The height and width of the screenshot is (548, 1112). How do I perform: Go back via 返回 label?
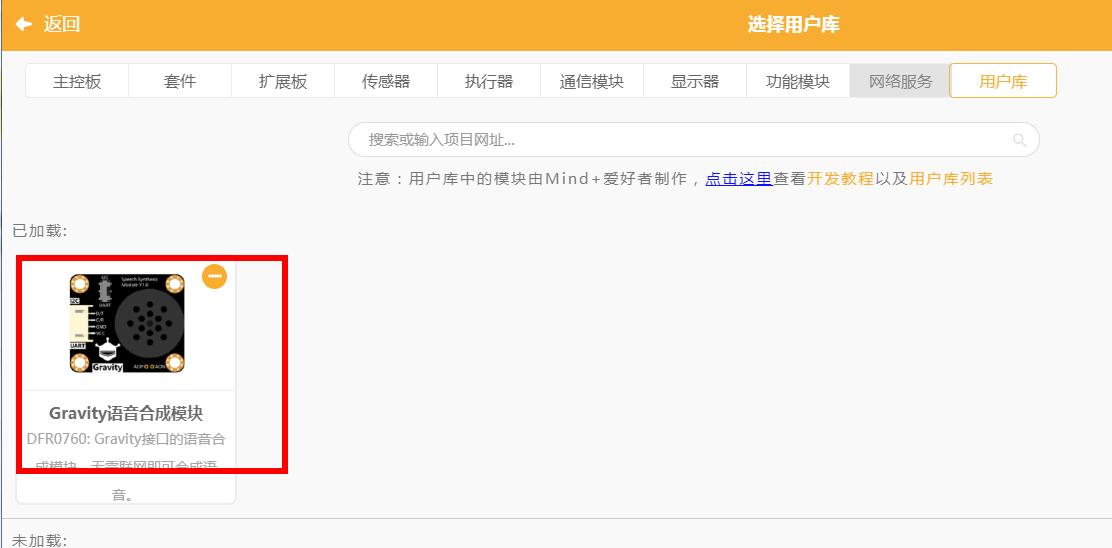tap(62, 24)
